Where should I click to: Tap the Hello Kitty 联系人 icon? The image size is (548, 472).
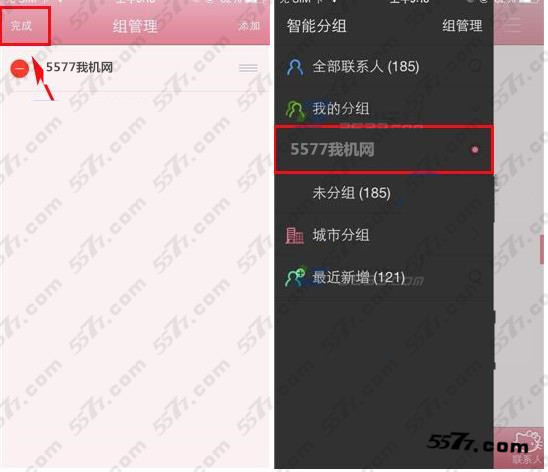527,447
